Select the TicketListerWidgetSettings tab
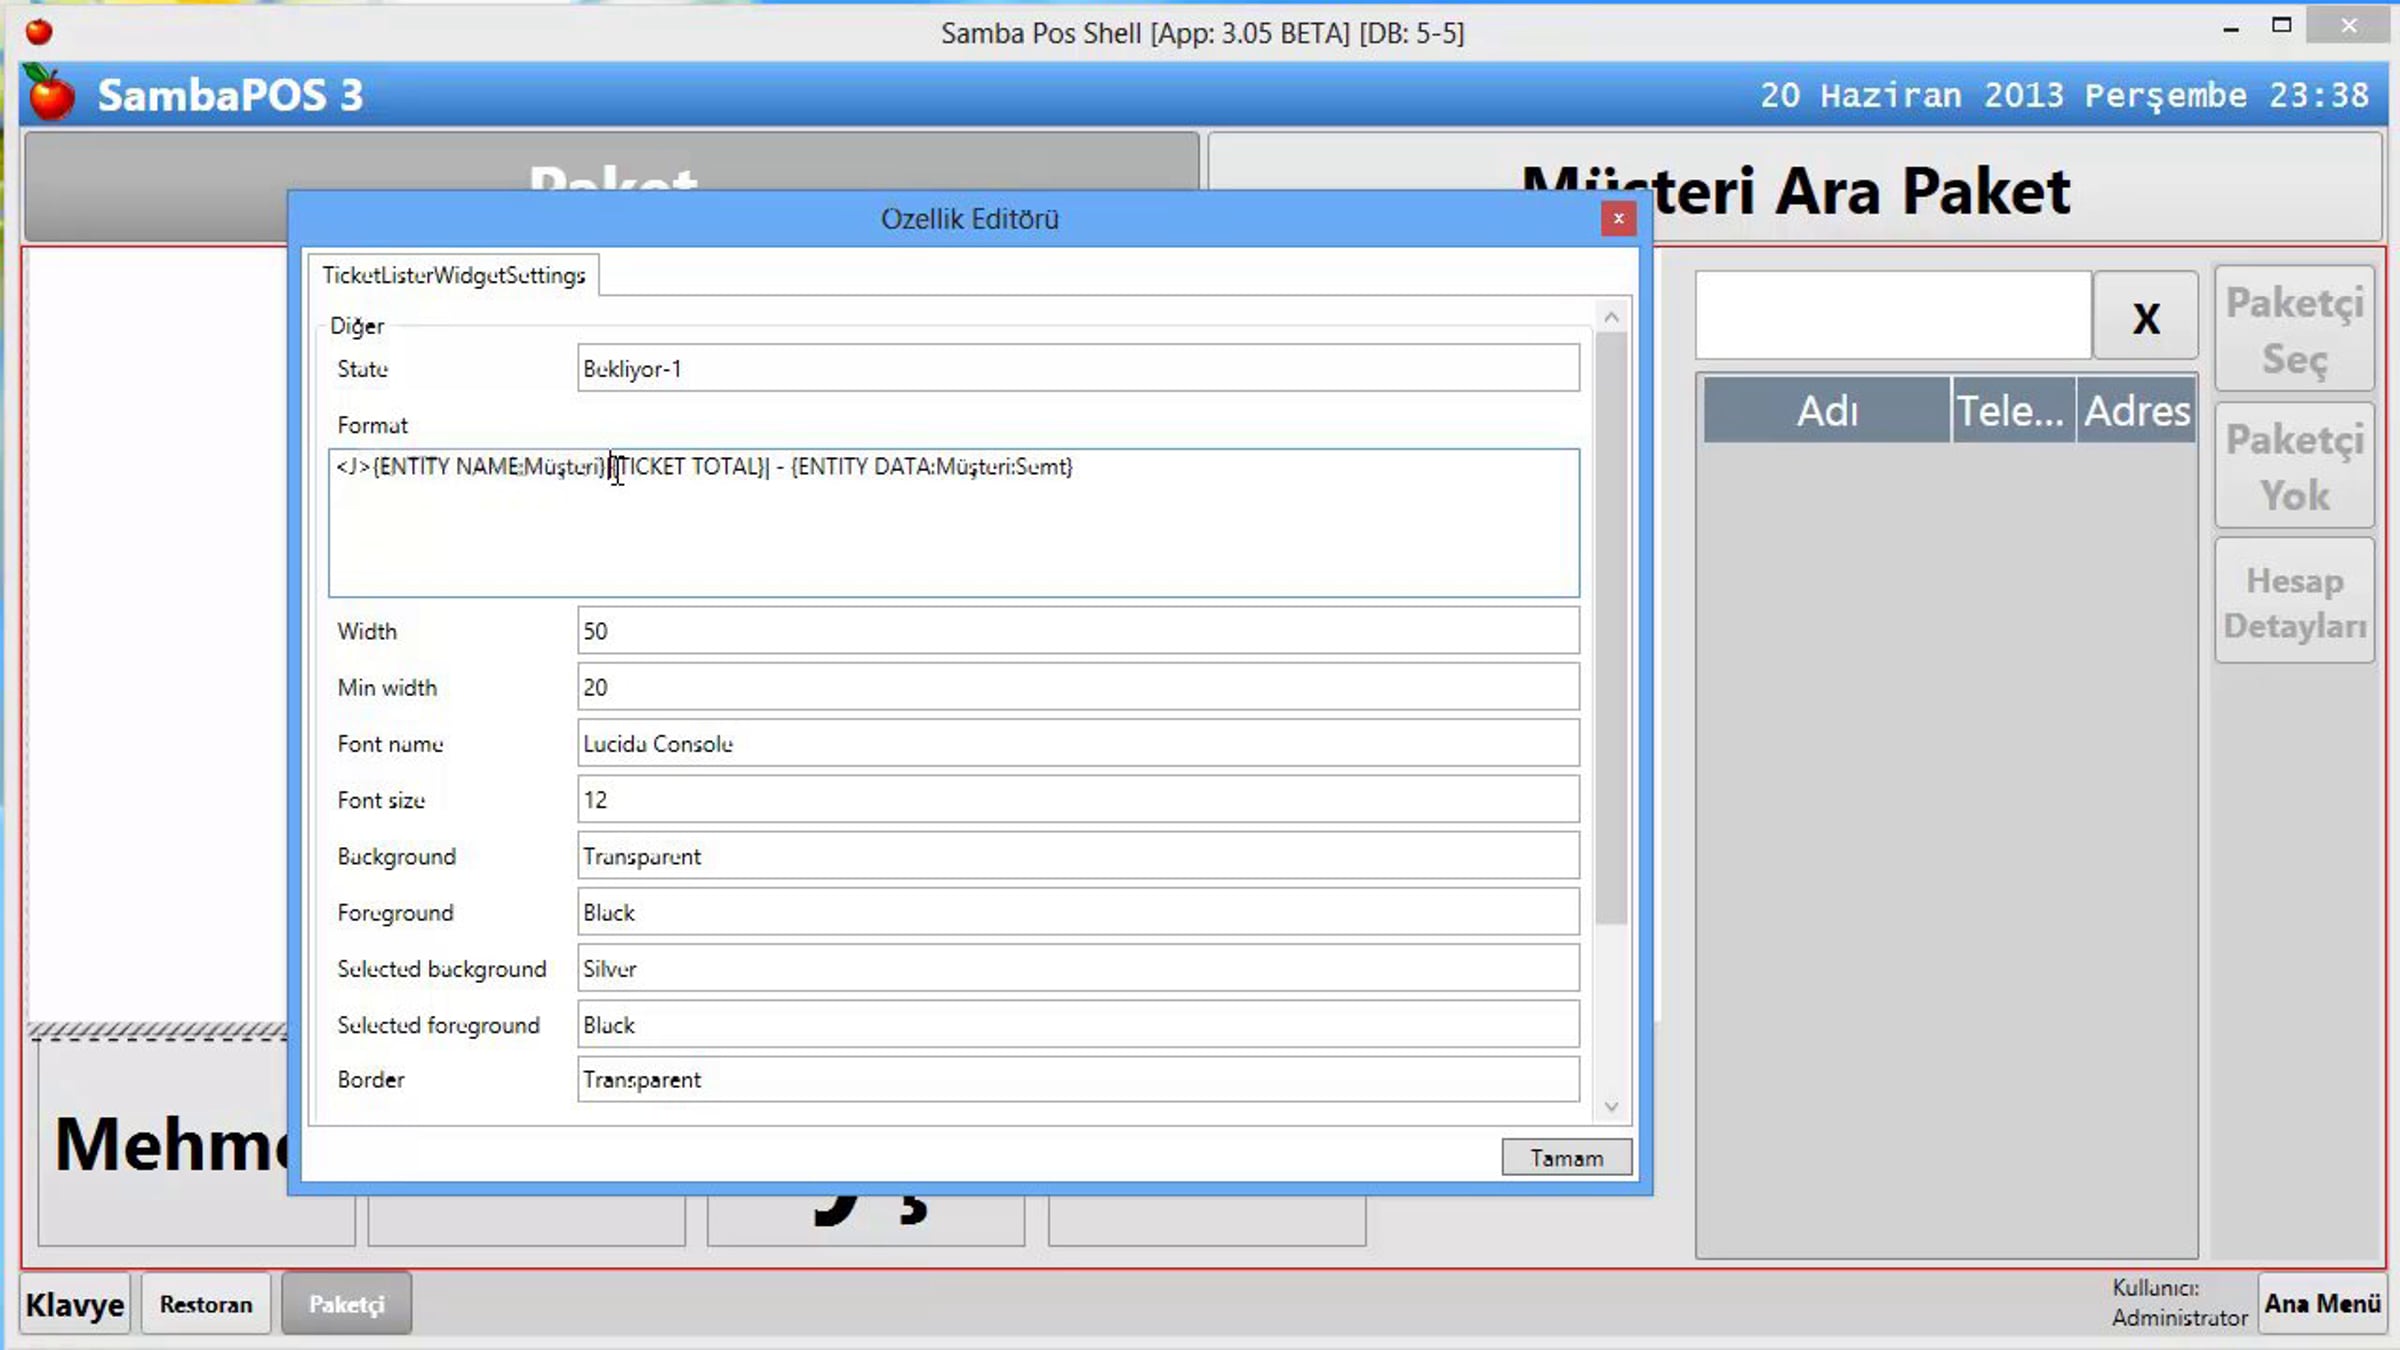This screenshot has height=1350, width=2400. click(453, 275)
